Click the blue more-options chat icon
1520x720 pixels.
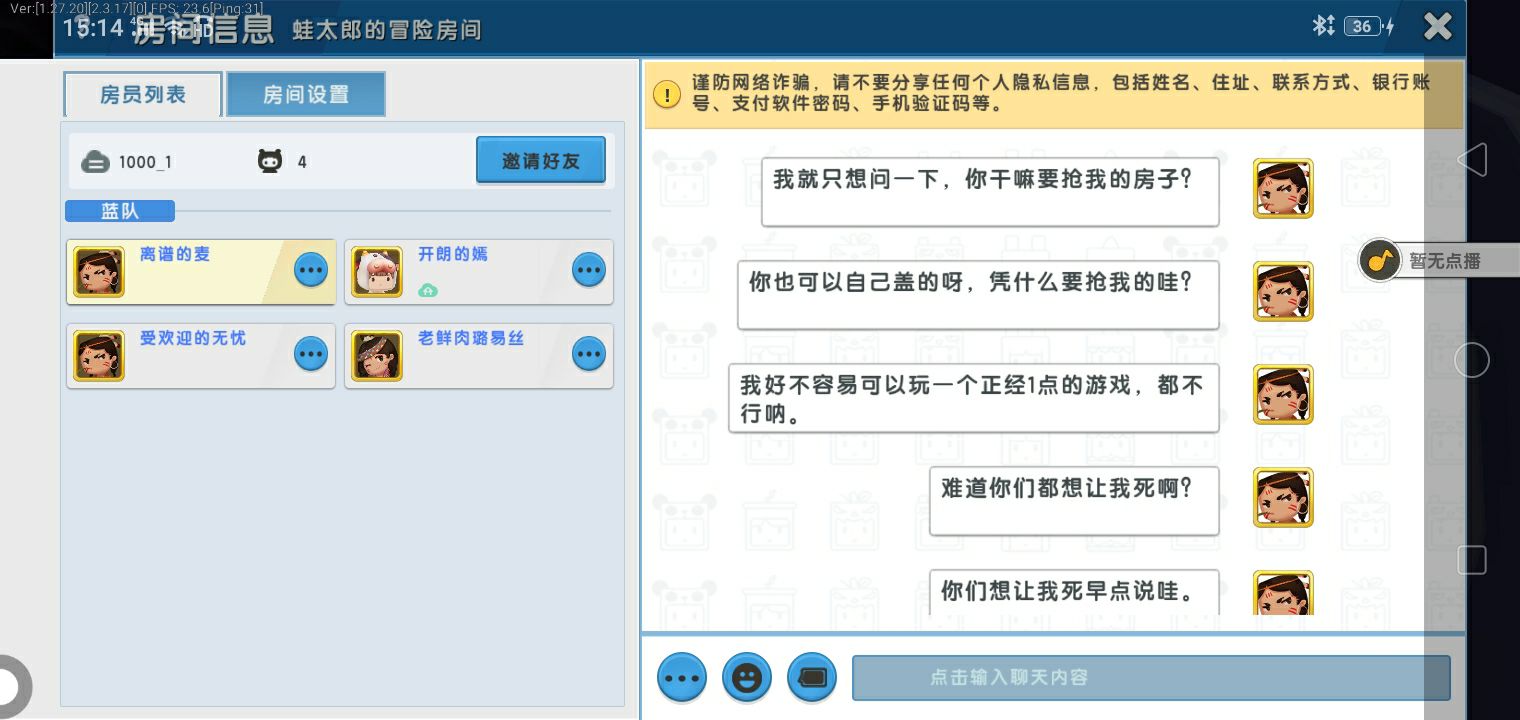point(682,678)
